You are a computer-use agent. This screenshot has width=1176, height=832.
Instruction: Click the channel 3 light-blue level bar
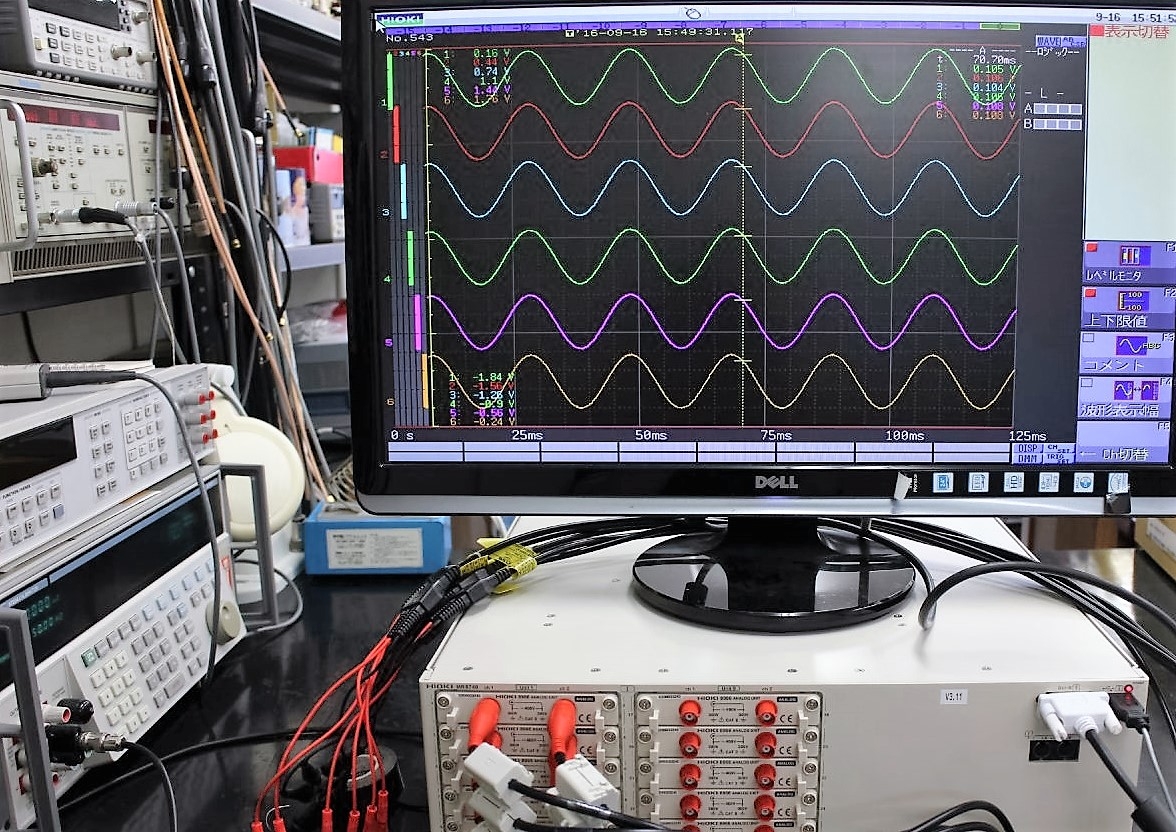click(x=403, y=191)
